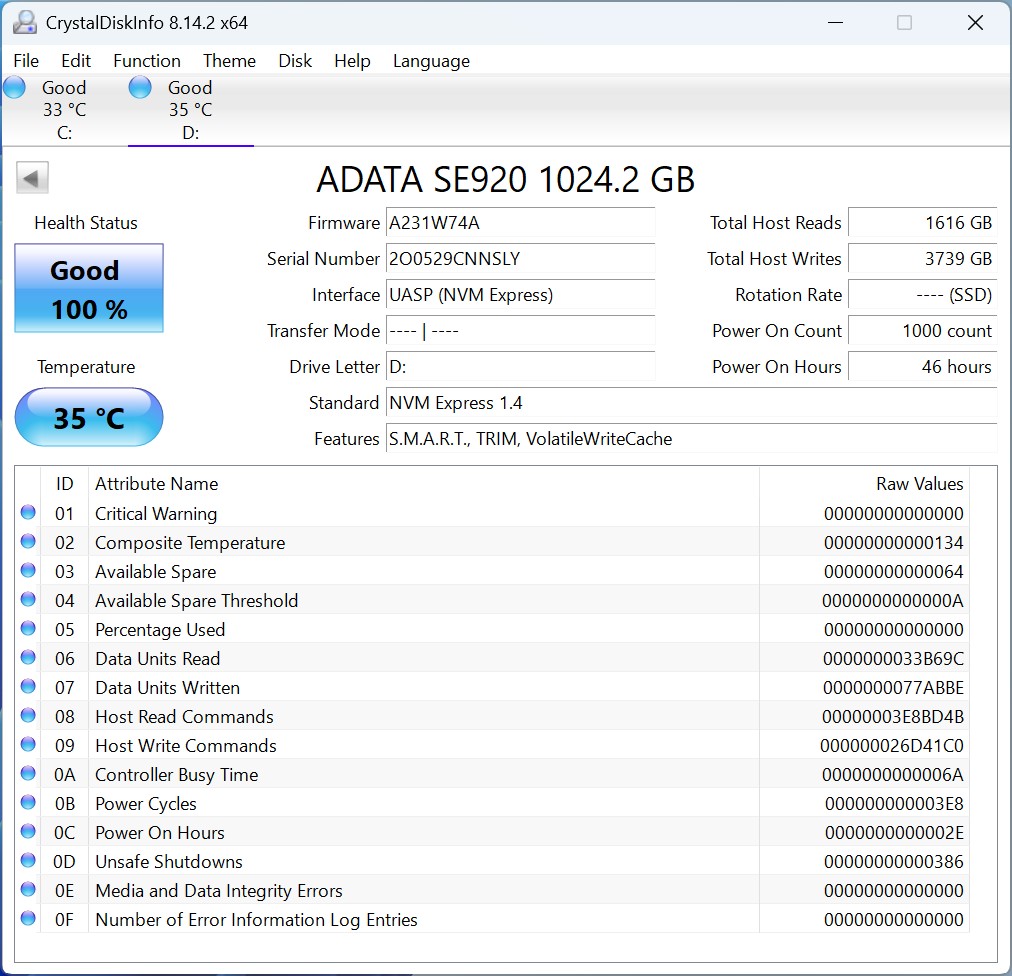This screenshot has width=1012, height=976.
Task: Click the D: drive status orb
Action: [141, 87]
